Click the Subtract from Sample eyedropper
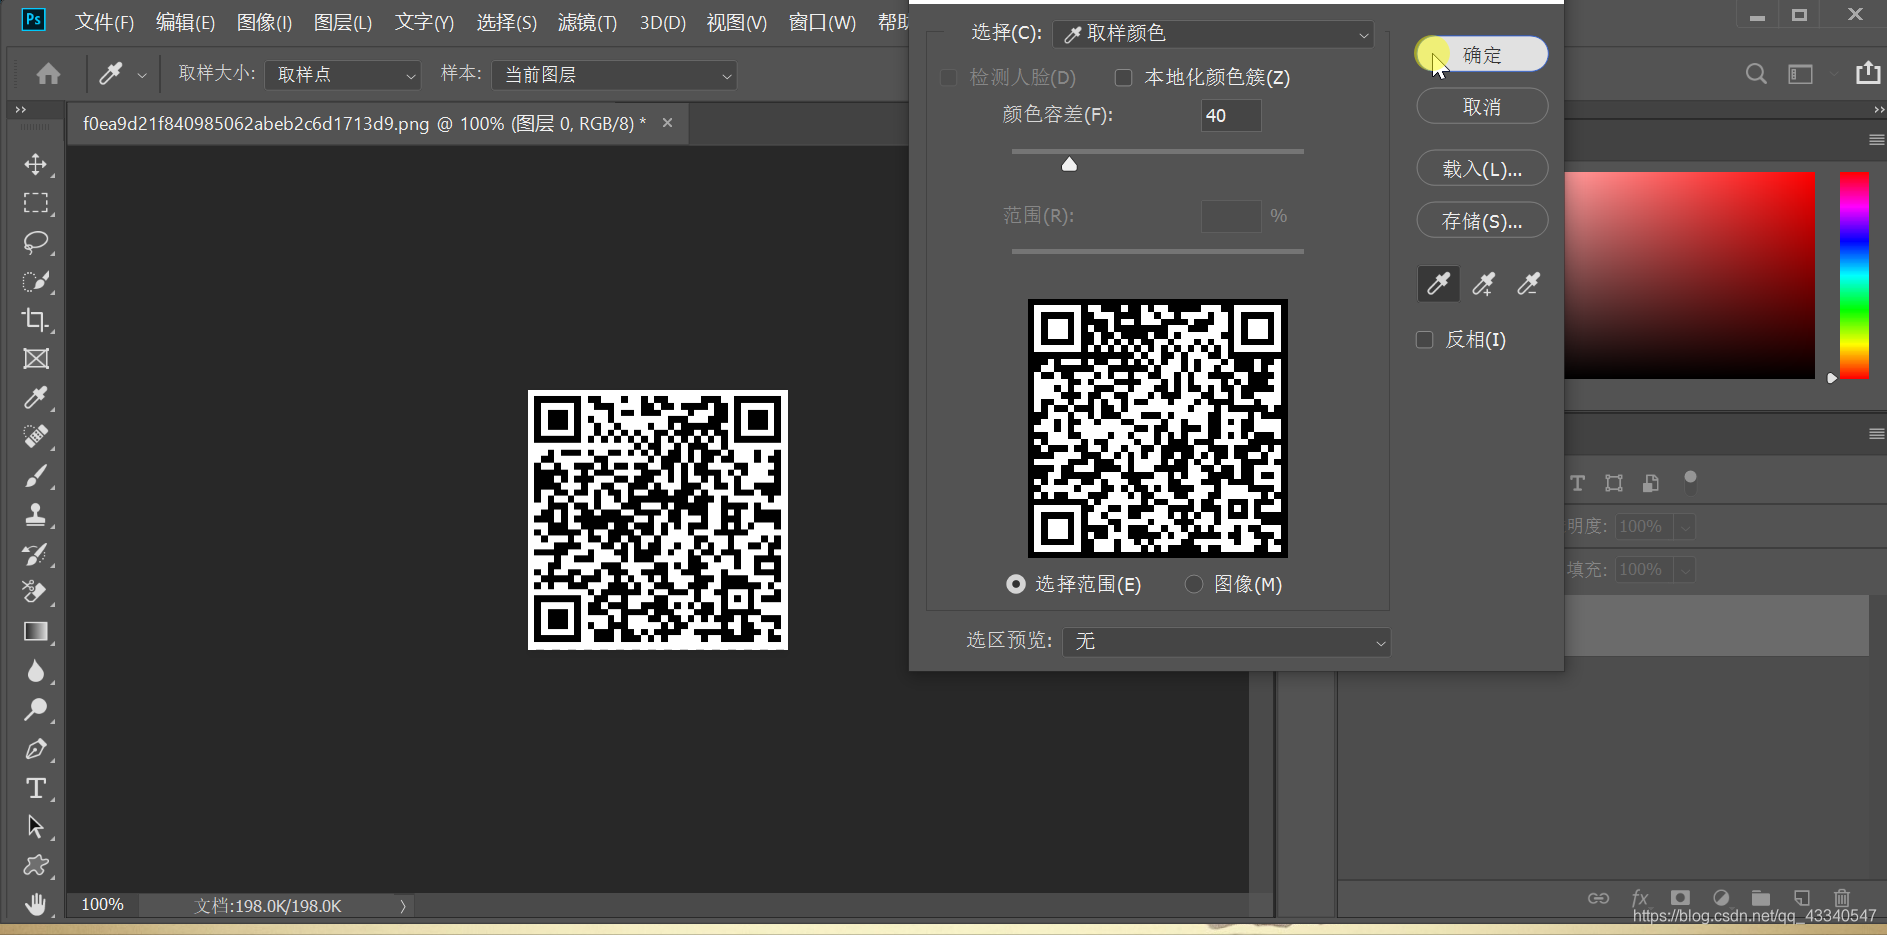The height and width of the screenshot is (935, 1887). click(x=1528, y=284)
